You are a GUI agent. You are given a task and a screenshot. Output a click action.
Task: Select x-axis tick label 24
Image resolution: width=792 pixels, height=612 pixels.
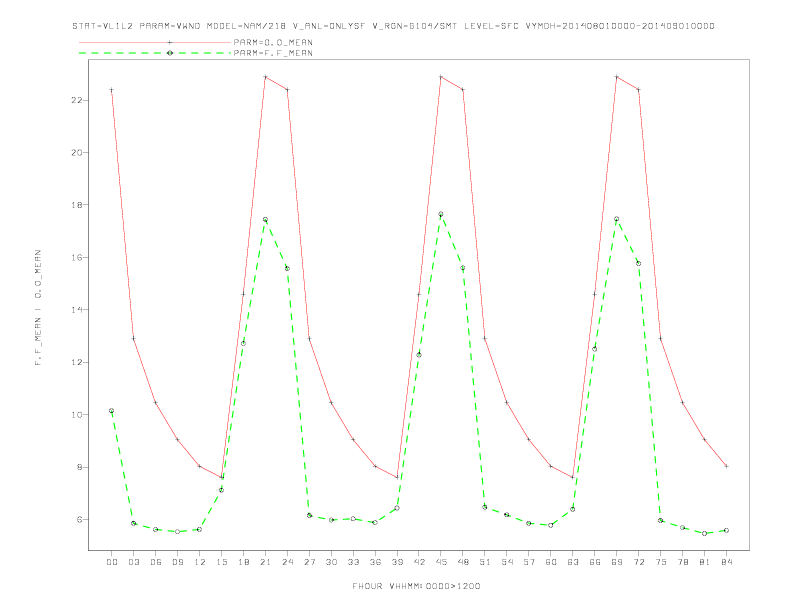pos(287,562)
